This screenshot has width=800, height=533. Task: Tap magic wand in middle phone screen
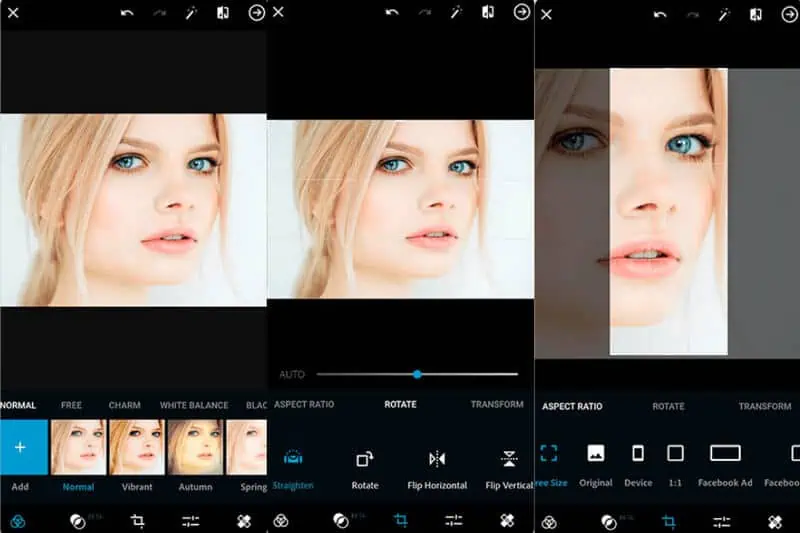point(456,12)
